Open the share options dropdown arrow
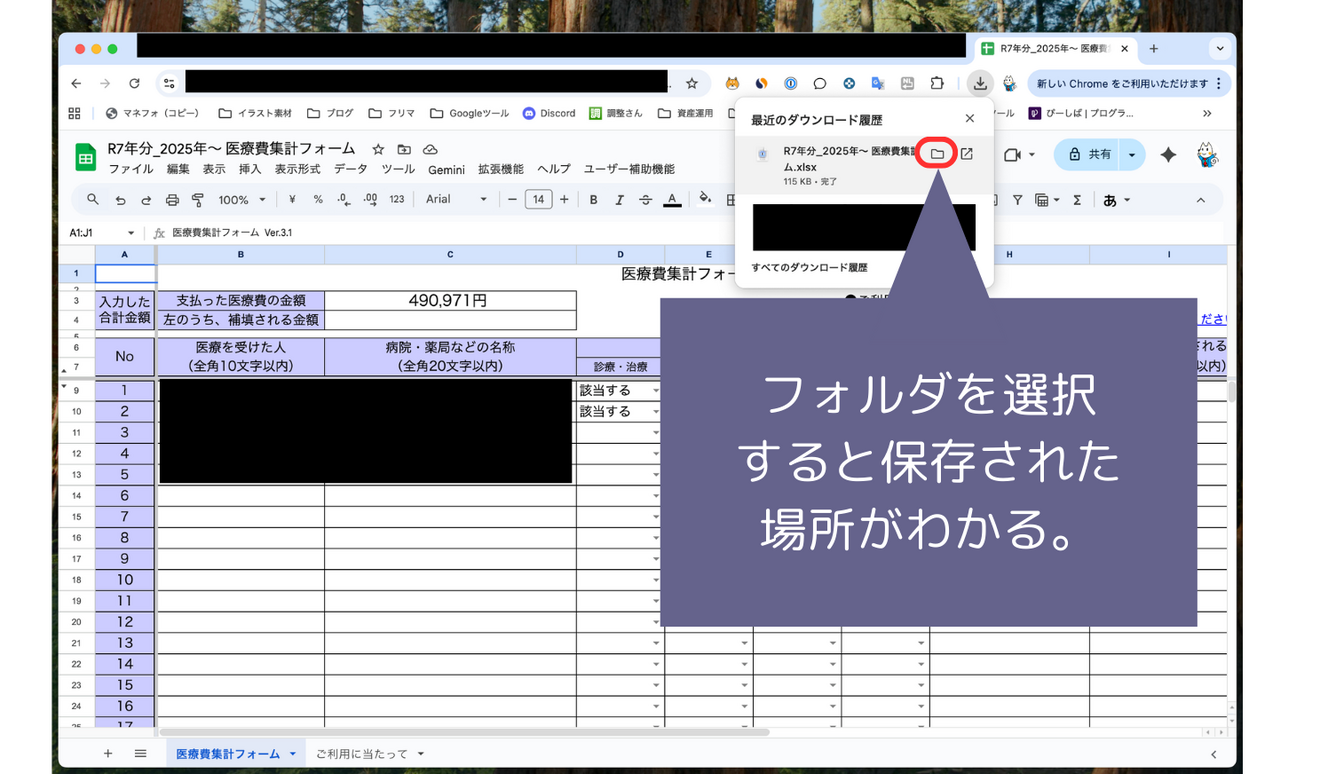The width and height of the screenshot is (1320, 774). (1132, 155)
